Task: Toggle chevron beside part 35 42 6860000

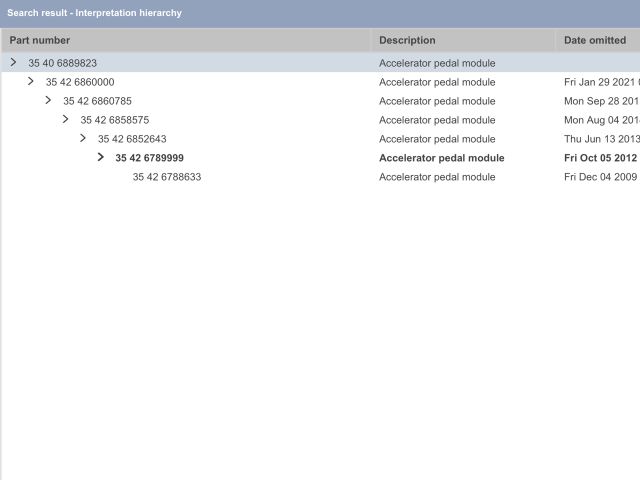Action: [x=31, y=81]
